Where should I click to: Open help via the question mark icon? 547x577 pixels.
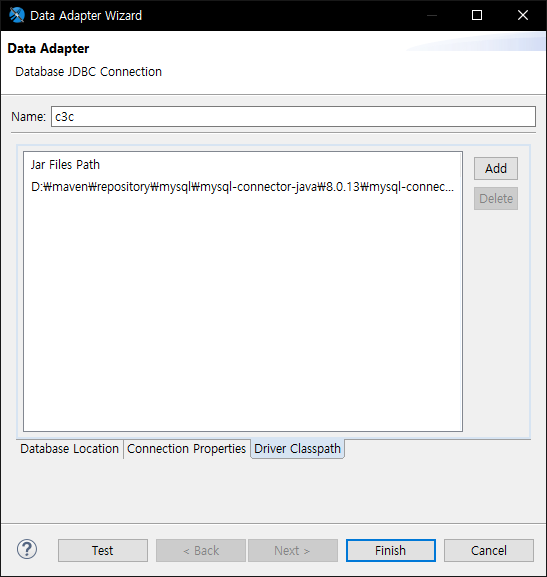(27, 549)
